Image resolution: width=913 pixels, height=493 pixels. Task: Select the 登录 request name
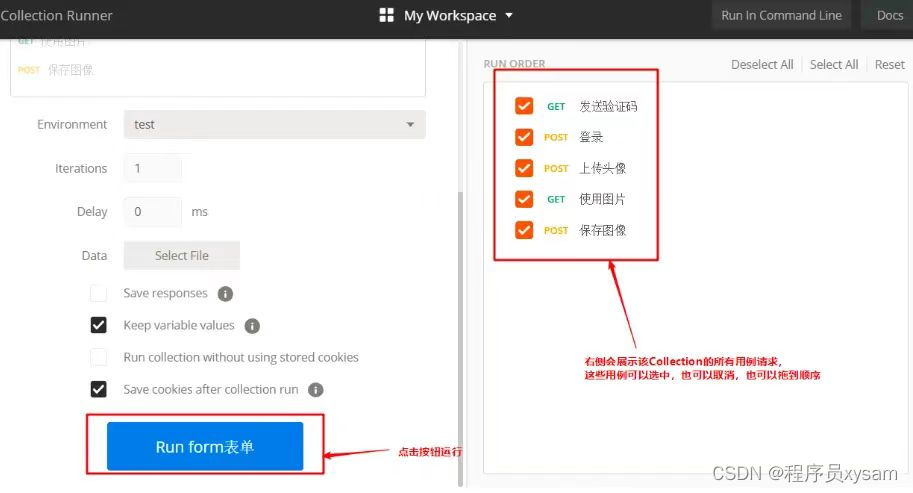(x=591, y=137)
